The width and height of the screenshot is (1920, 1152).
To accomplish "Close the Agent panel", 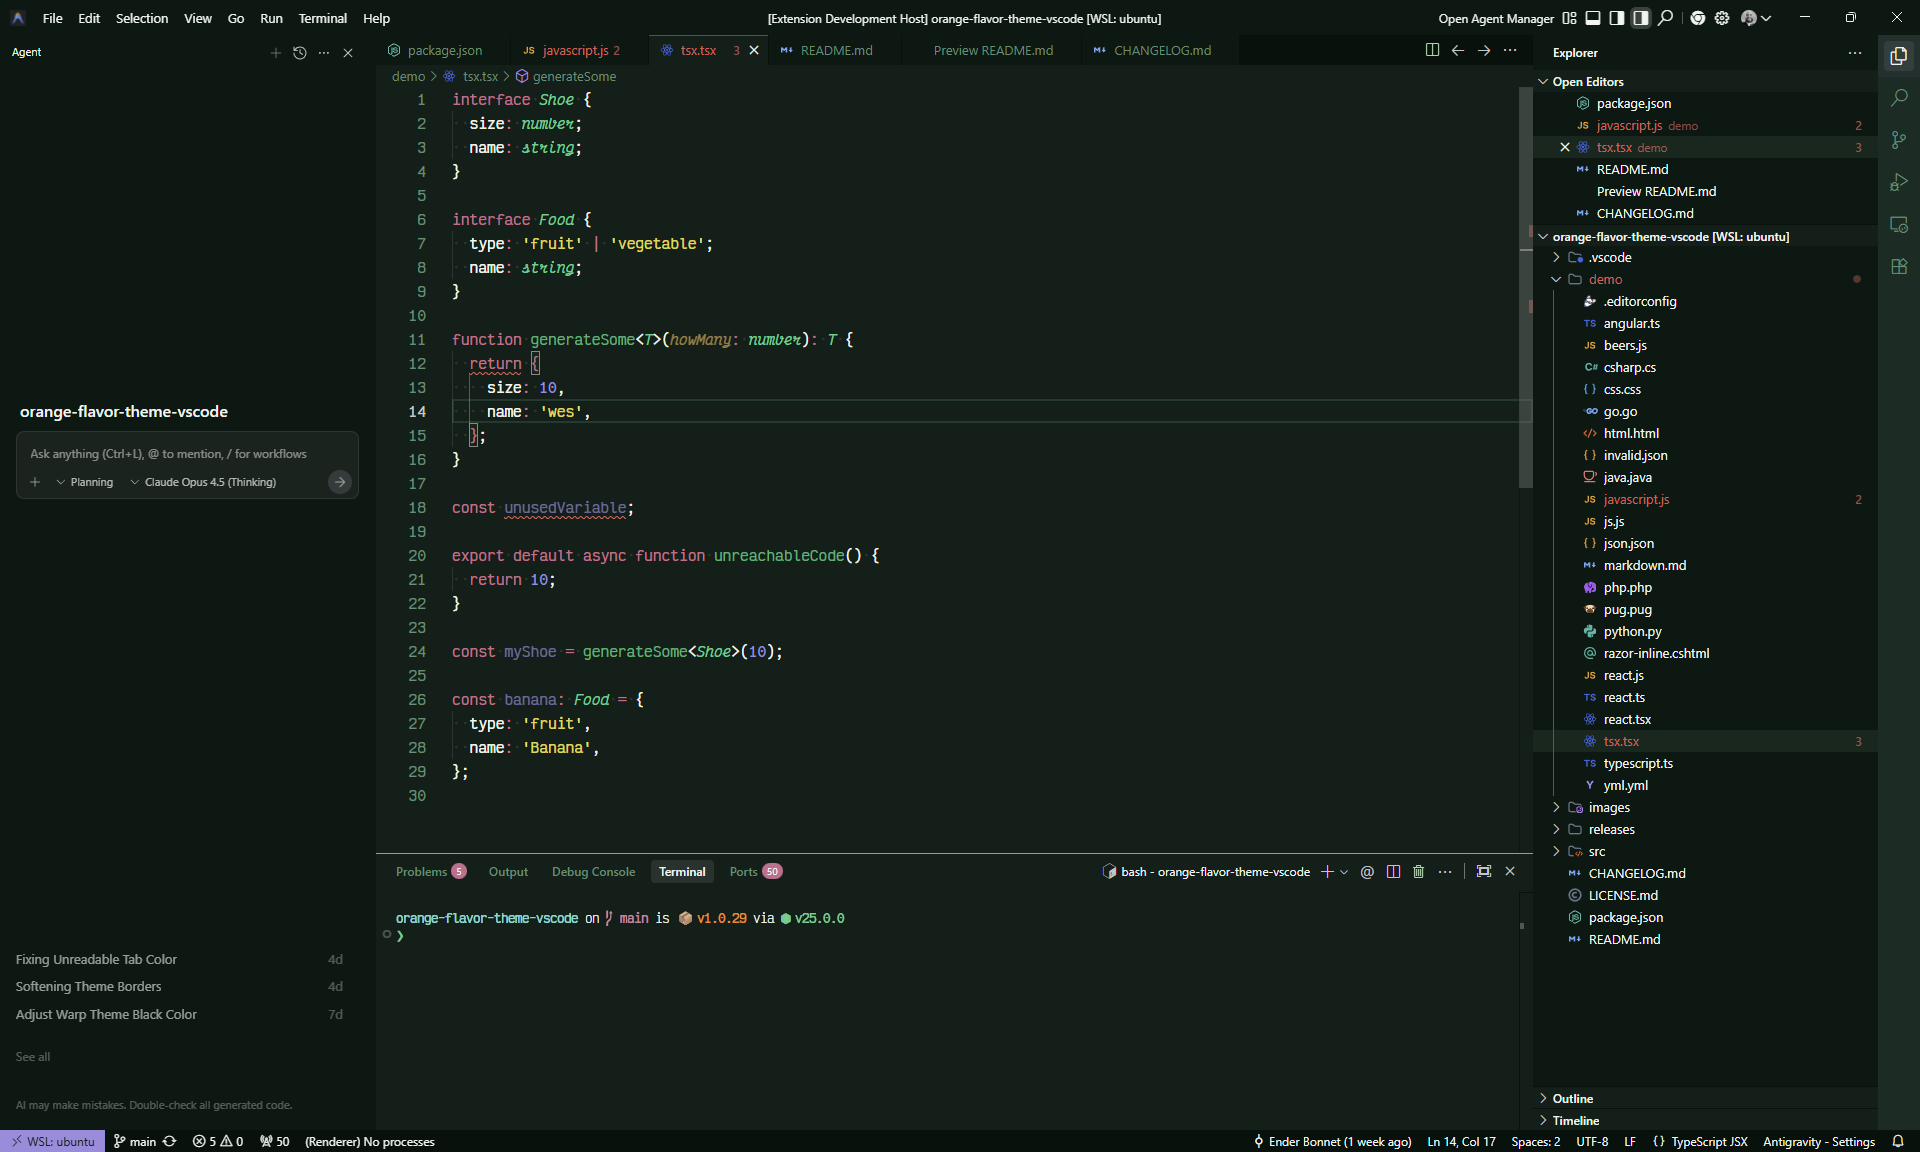I will point(348,52).
